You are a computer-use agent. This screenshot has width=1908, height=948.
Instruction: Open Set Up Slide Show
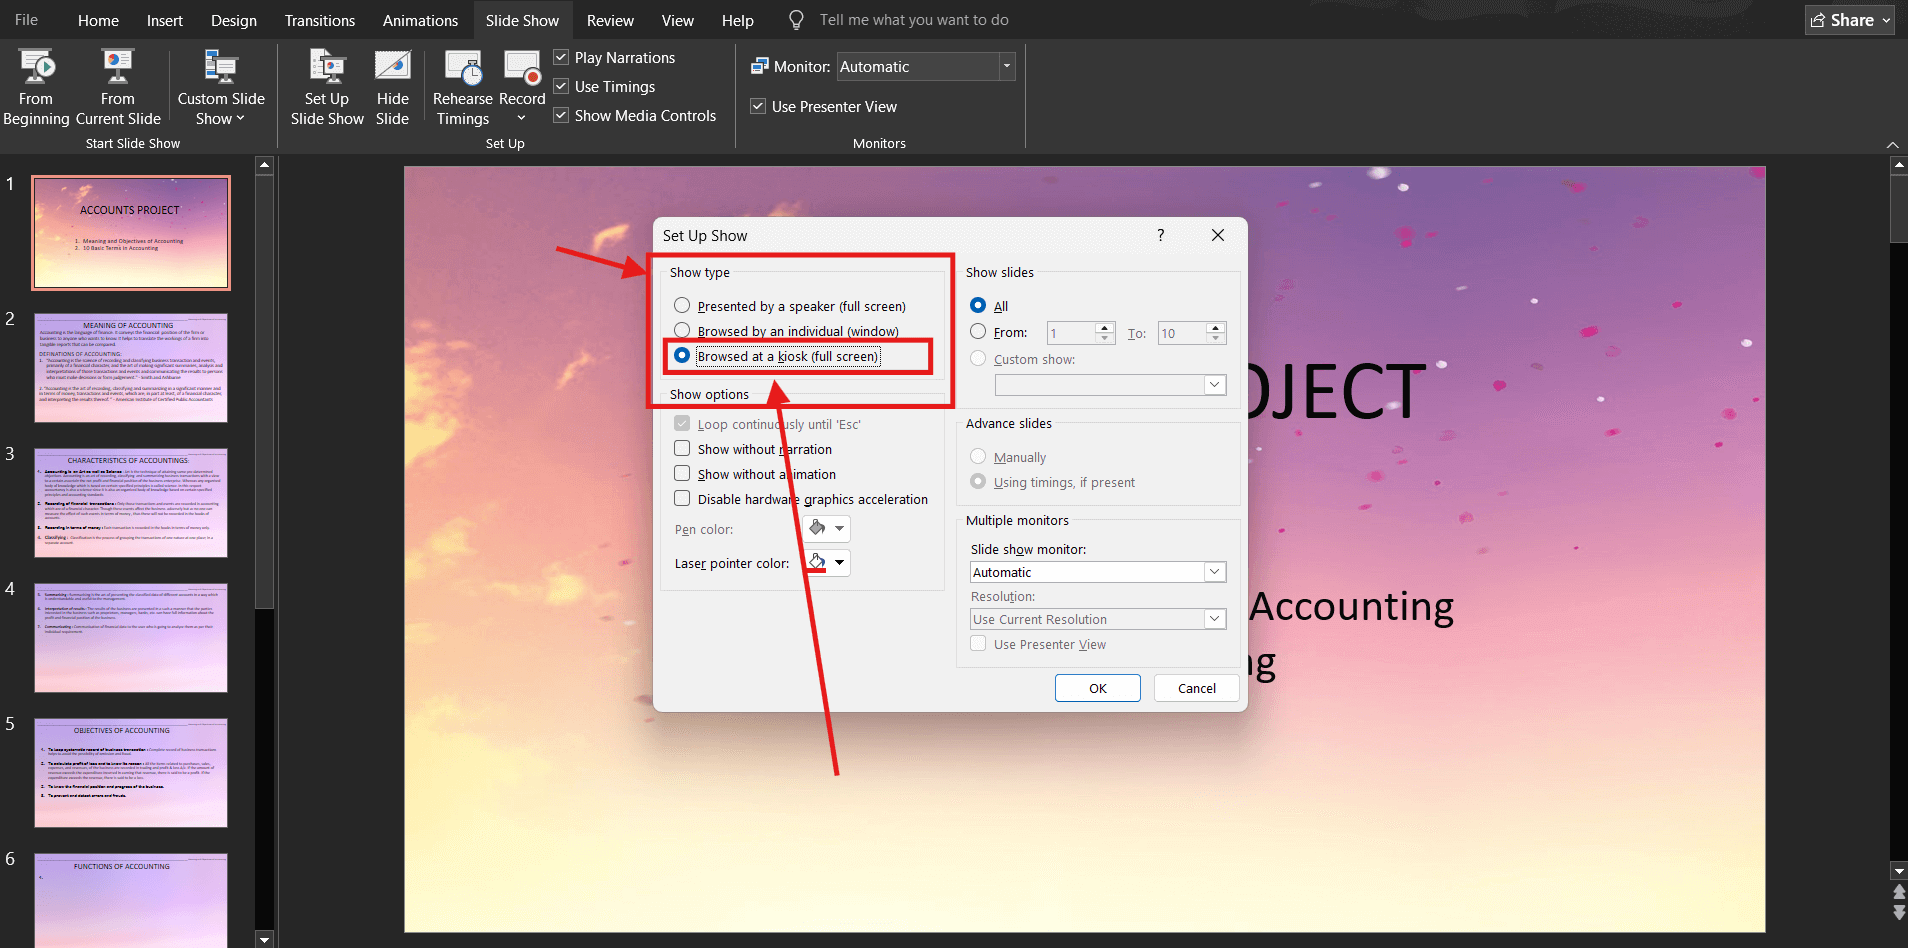327,88
